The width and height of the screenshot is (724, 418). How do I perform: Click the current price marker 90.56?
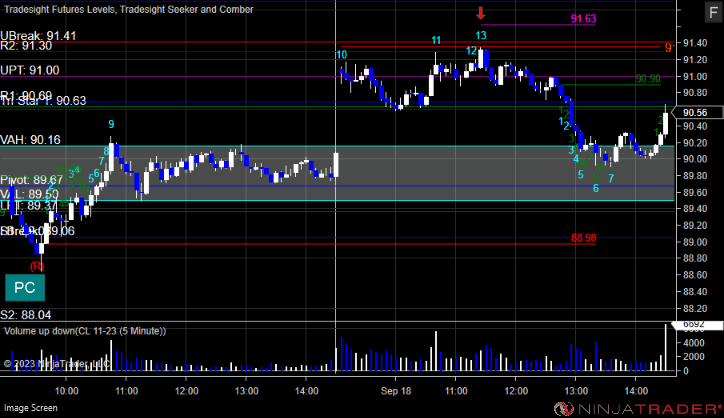pyautogui.click(x=698, y=112)
